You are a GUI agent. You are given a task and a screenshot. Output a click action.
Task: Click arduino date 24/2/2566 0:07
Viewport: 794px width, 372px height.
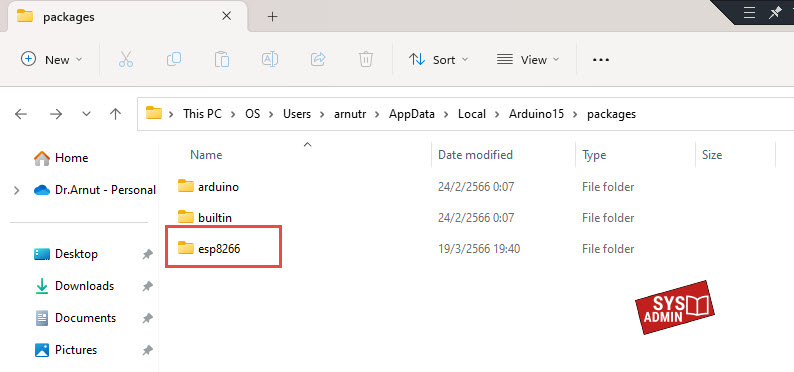point(476,187)
